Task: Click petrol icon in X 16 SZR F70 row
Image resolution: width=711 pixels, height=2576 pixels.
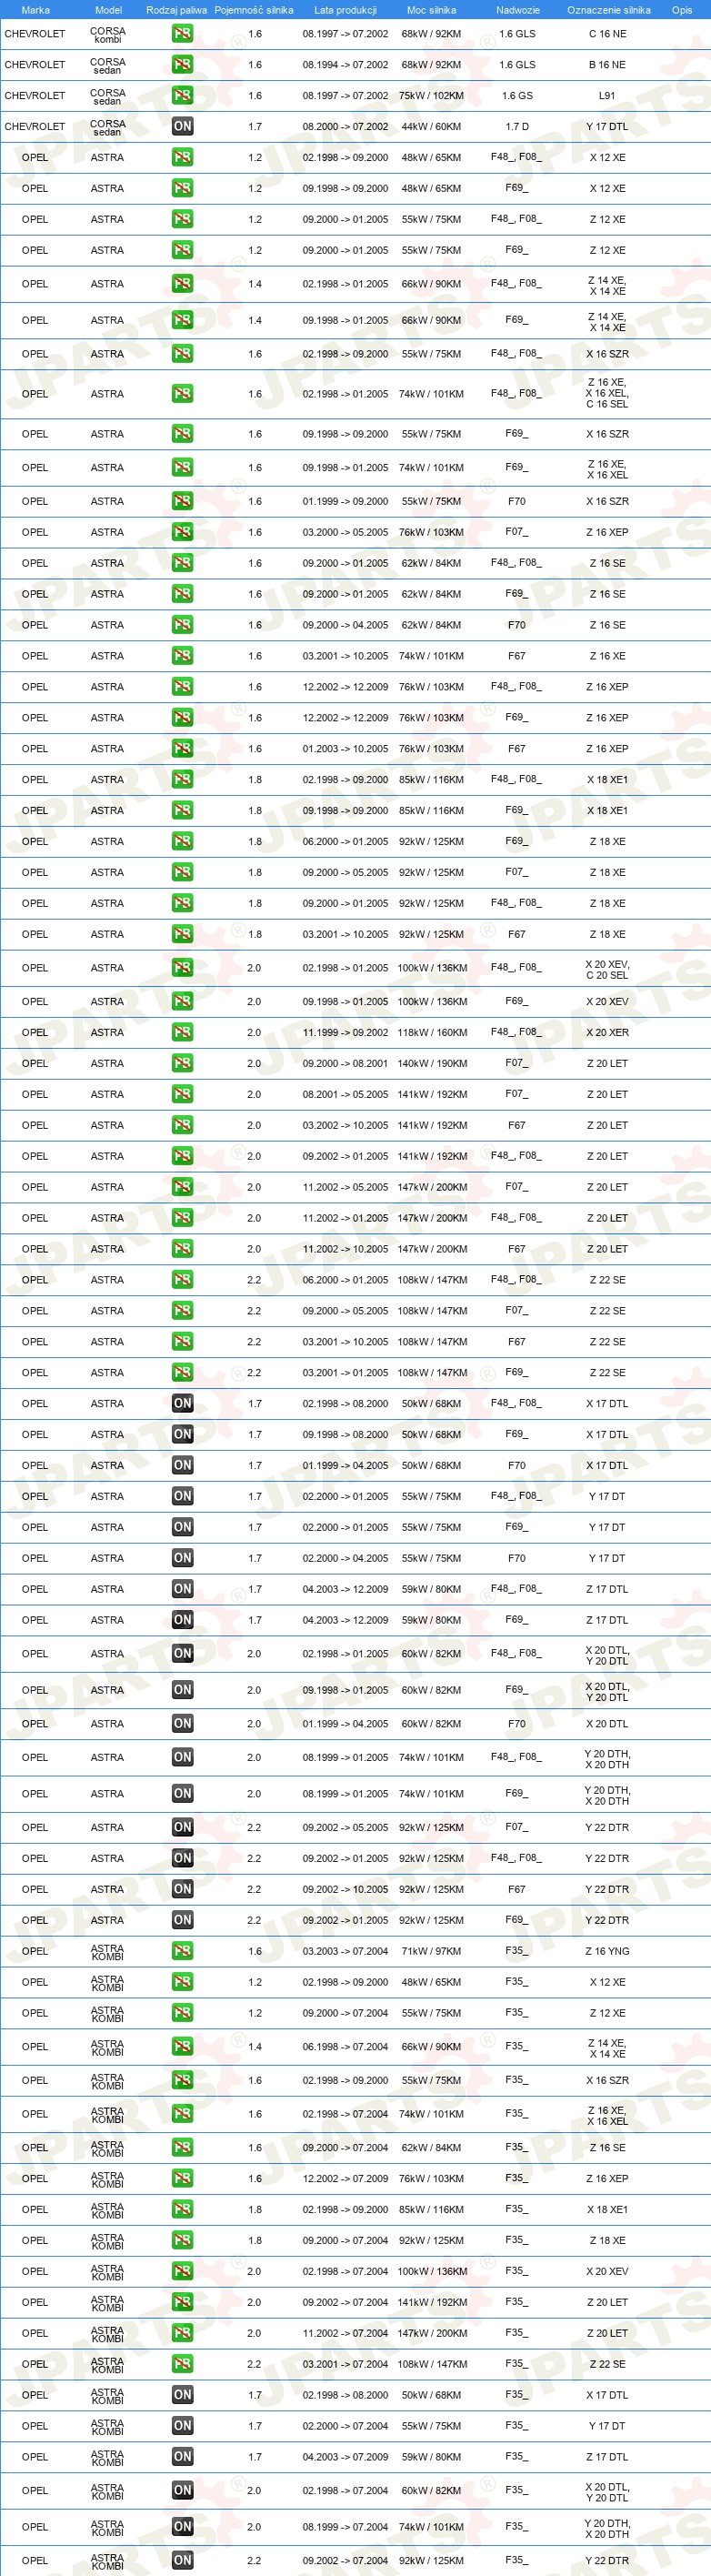Action: pos(182,501)
